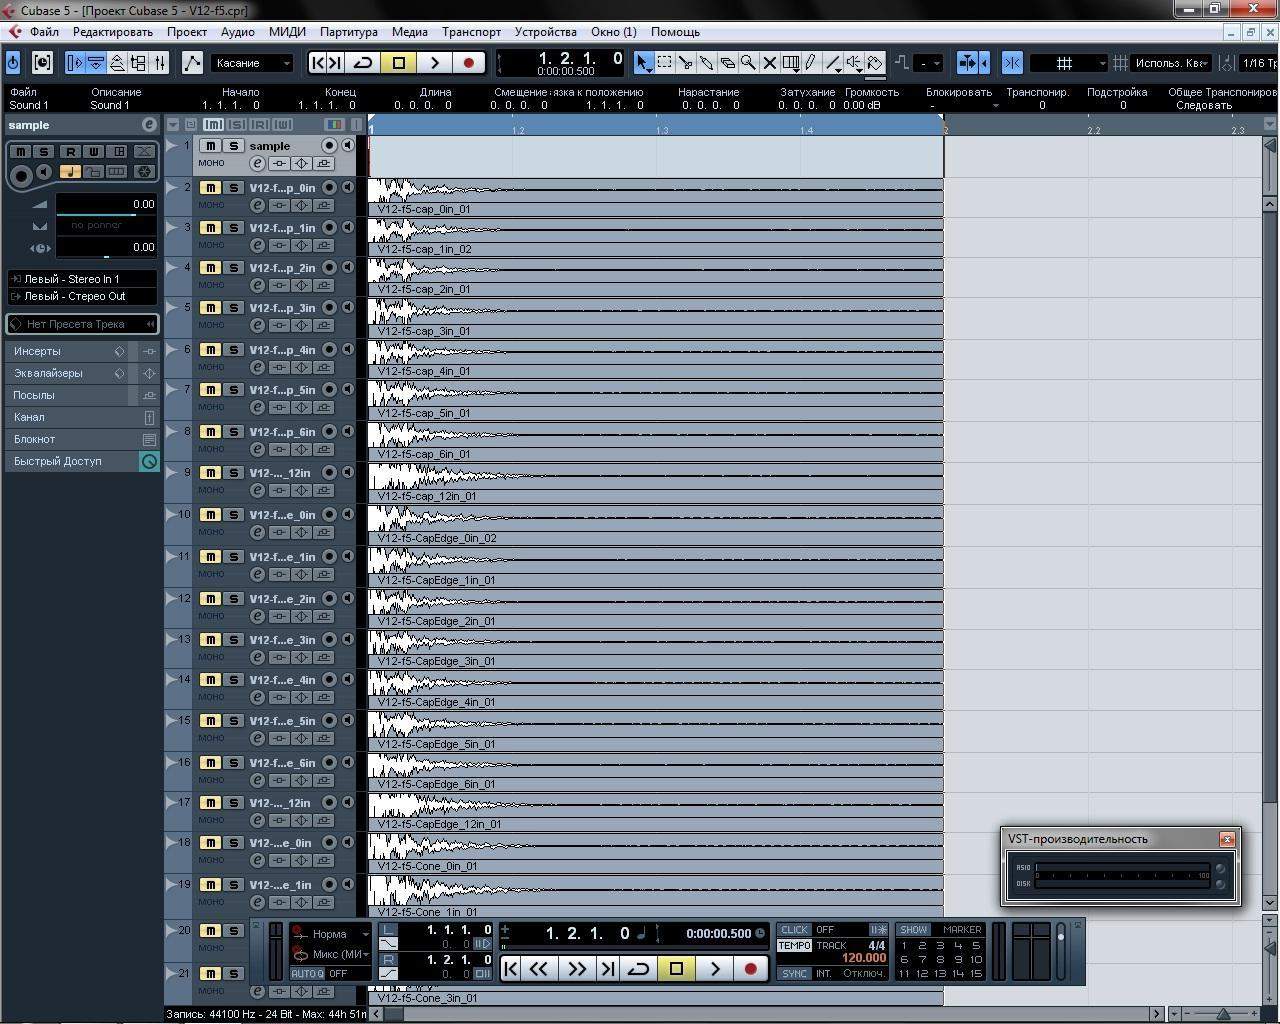The height and width of the screenshot is (1024, 1280).
Task: Open the Транспорт menu
Action: [472, 32]
